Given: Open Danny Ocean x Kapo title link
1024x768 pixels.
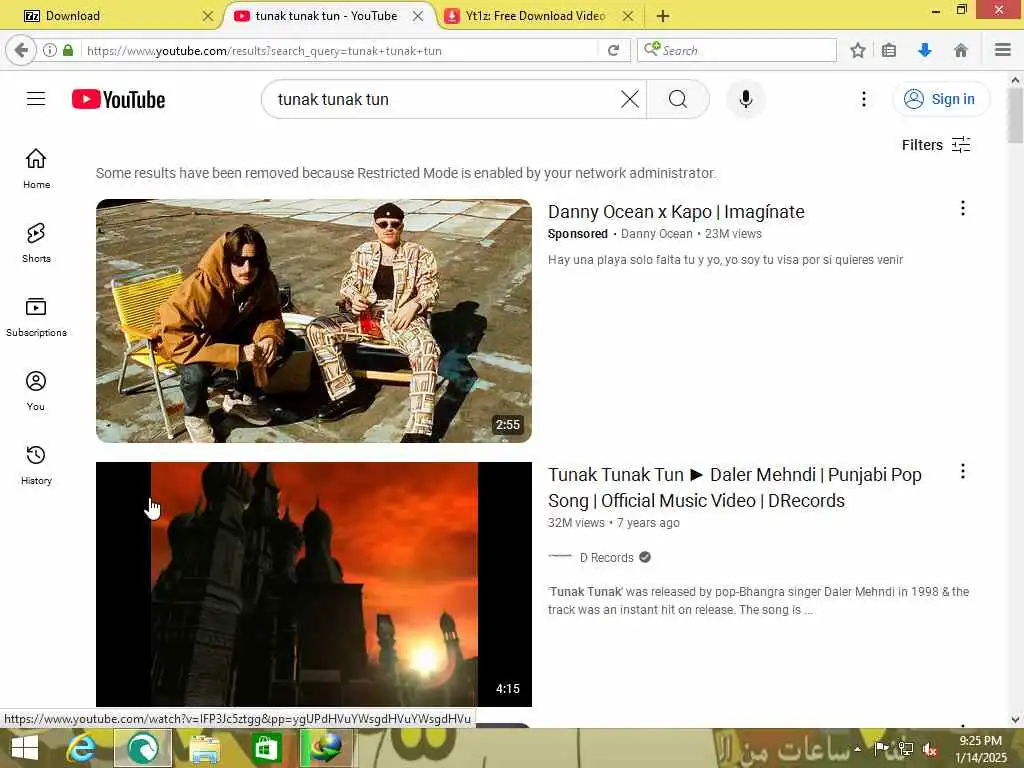Looking at the screenshot, I should 676,212.
